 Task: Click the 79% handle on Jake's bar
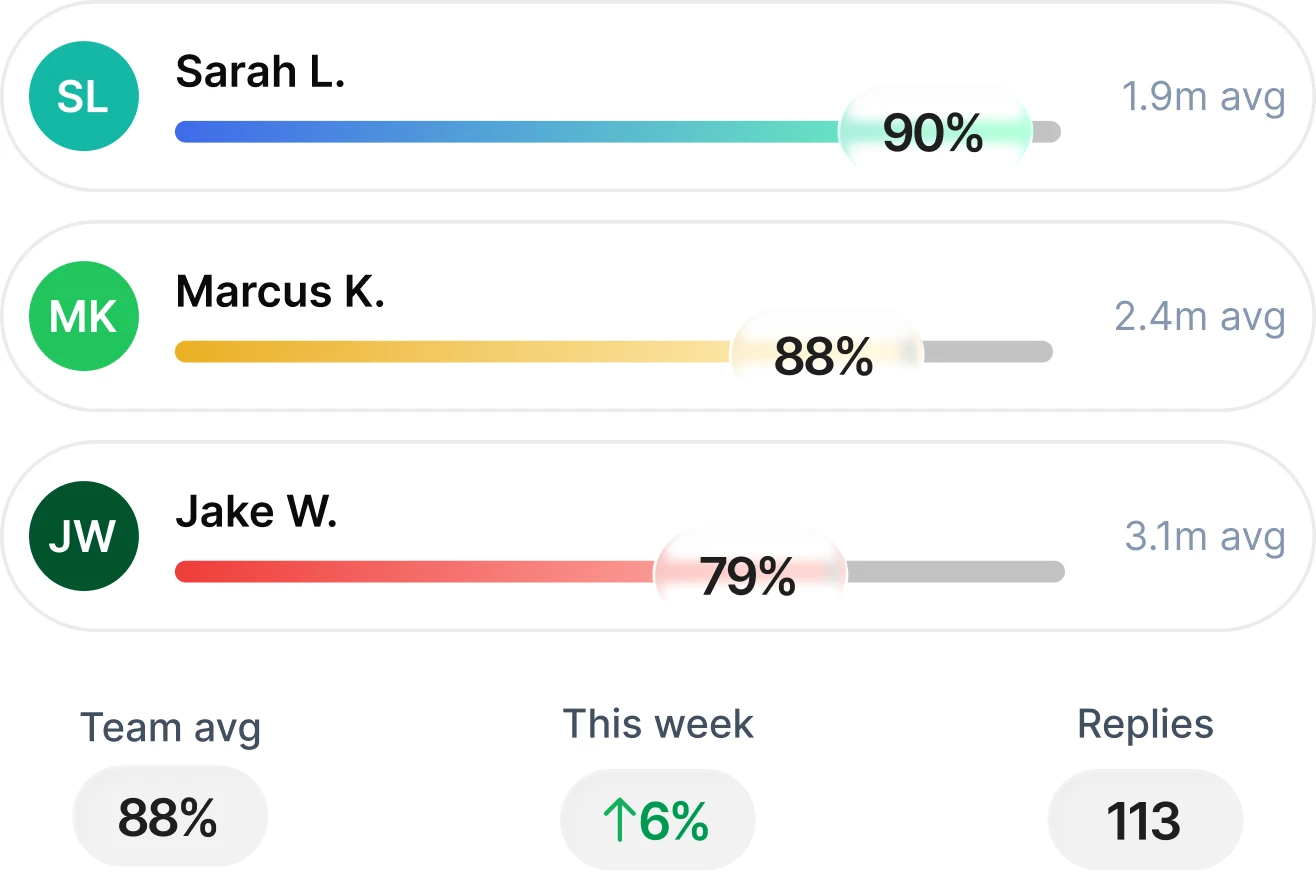(749, 572)
